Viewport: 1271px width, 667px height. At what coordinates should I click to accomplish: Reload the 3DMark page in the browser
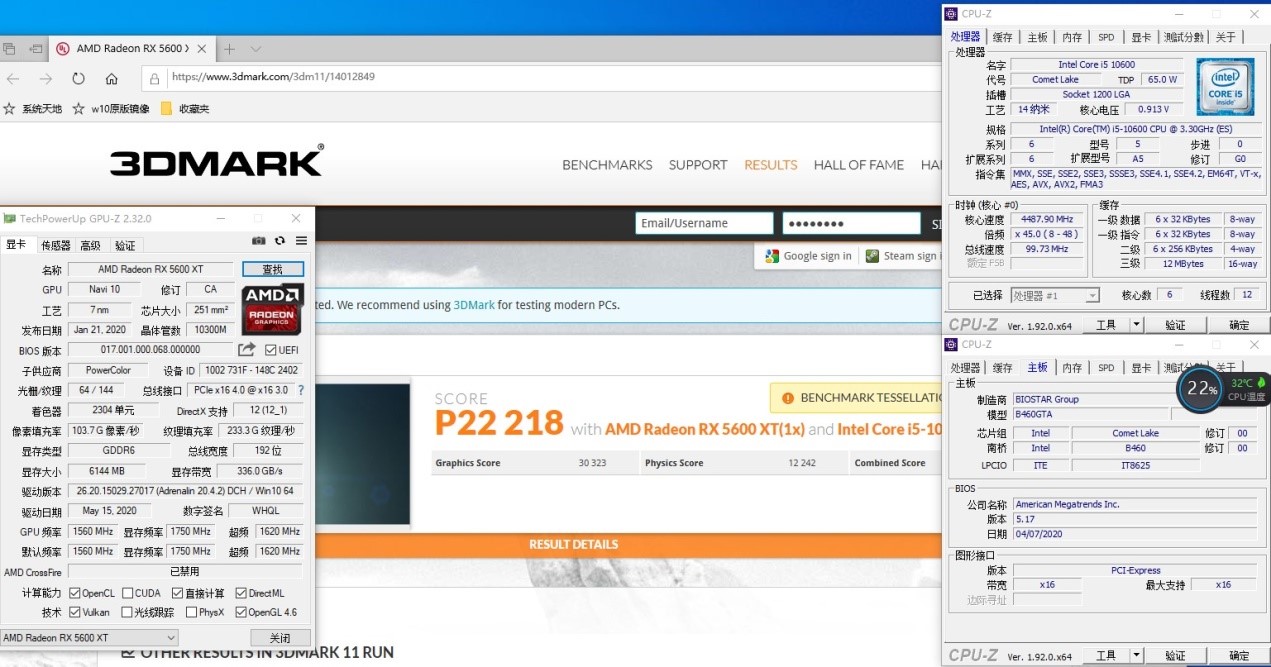coord(79,78)
